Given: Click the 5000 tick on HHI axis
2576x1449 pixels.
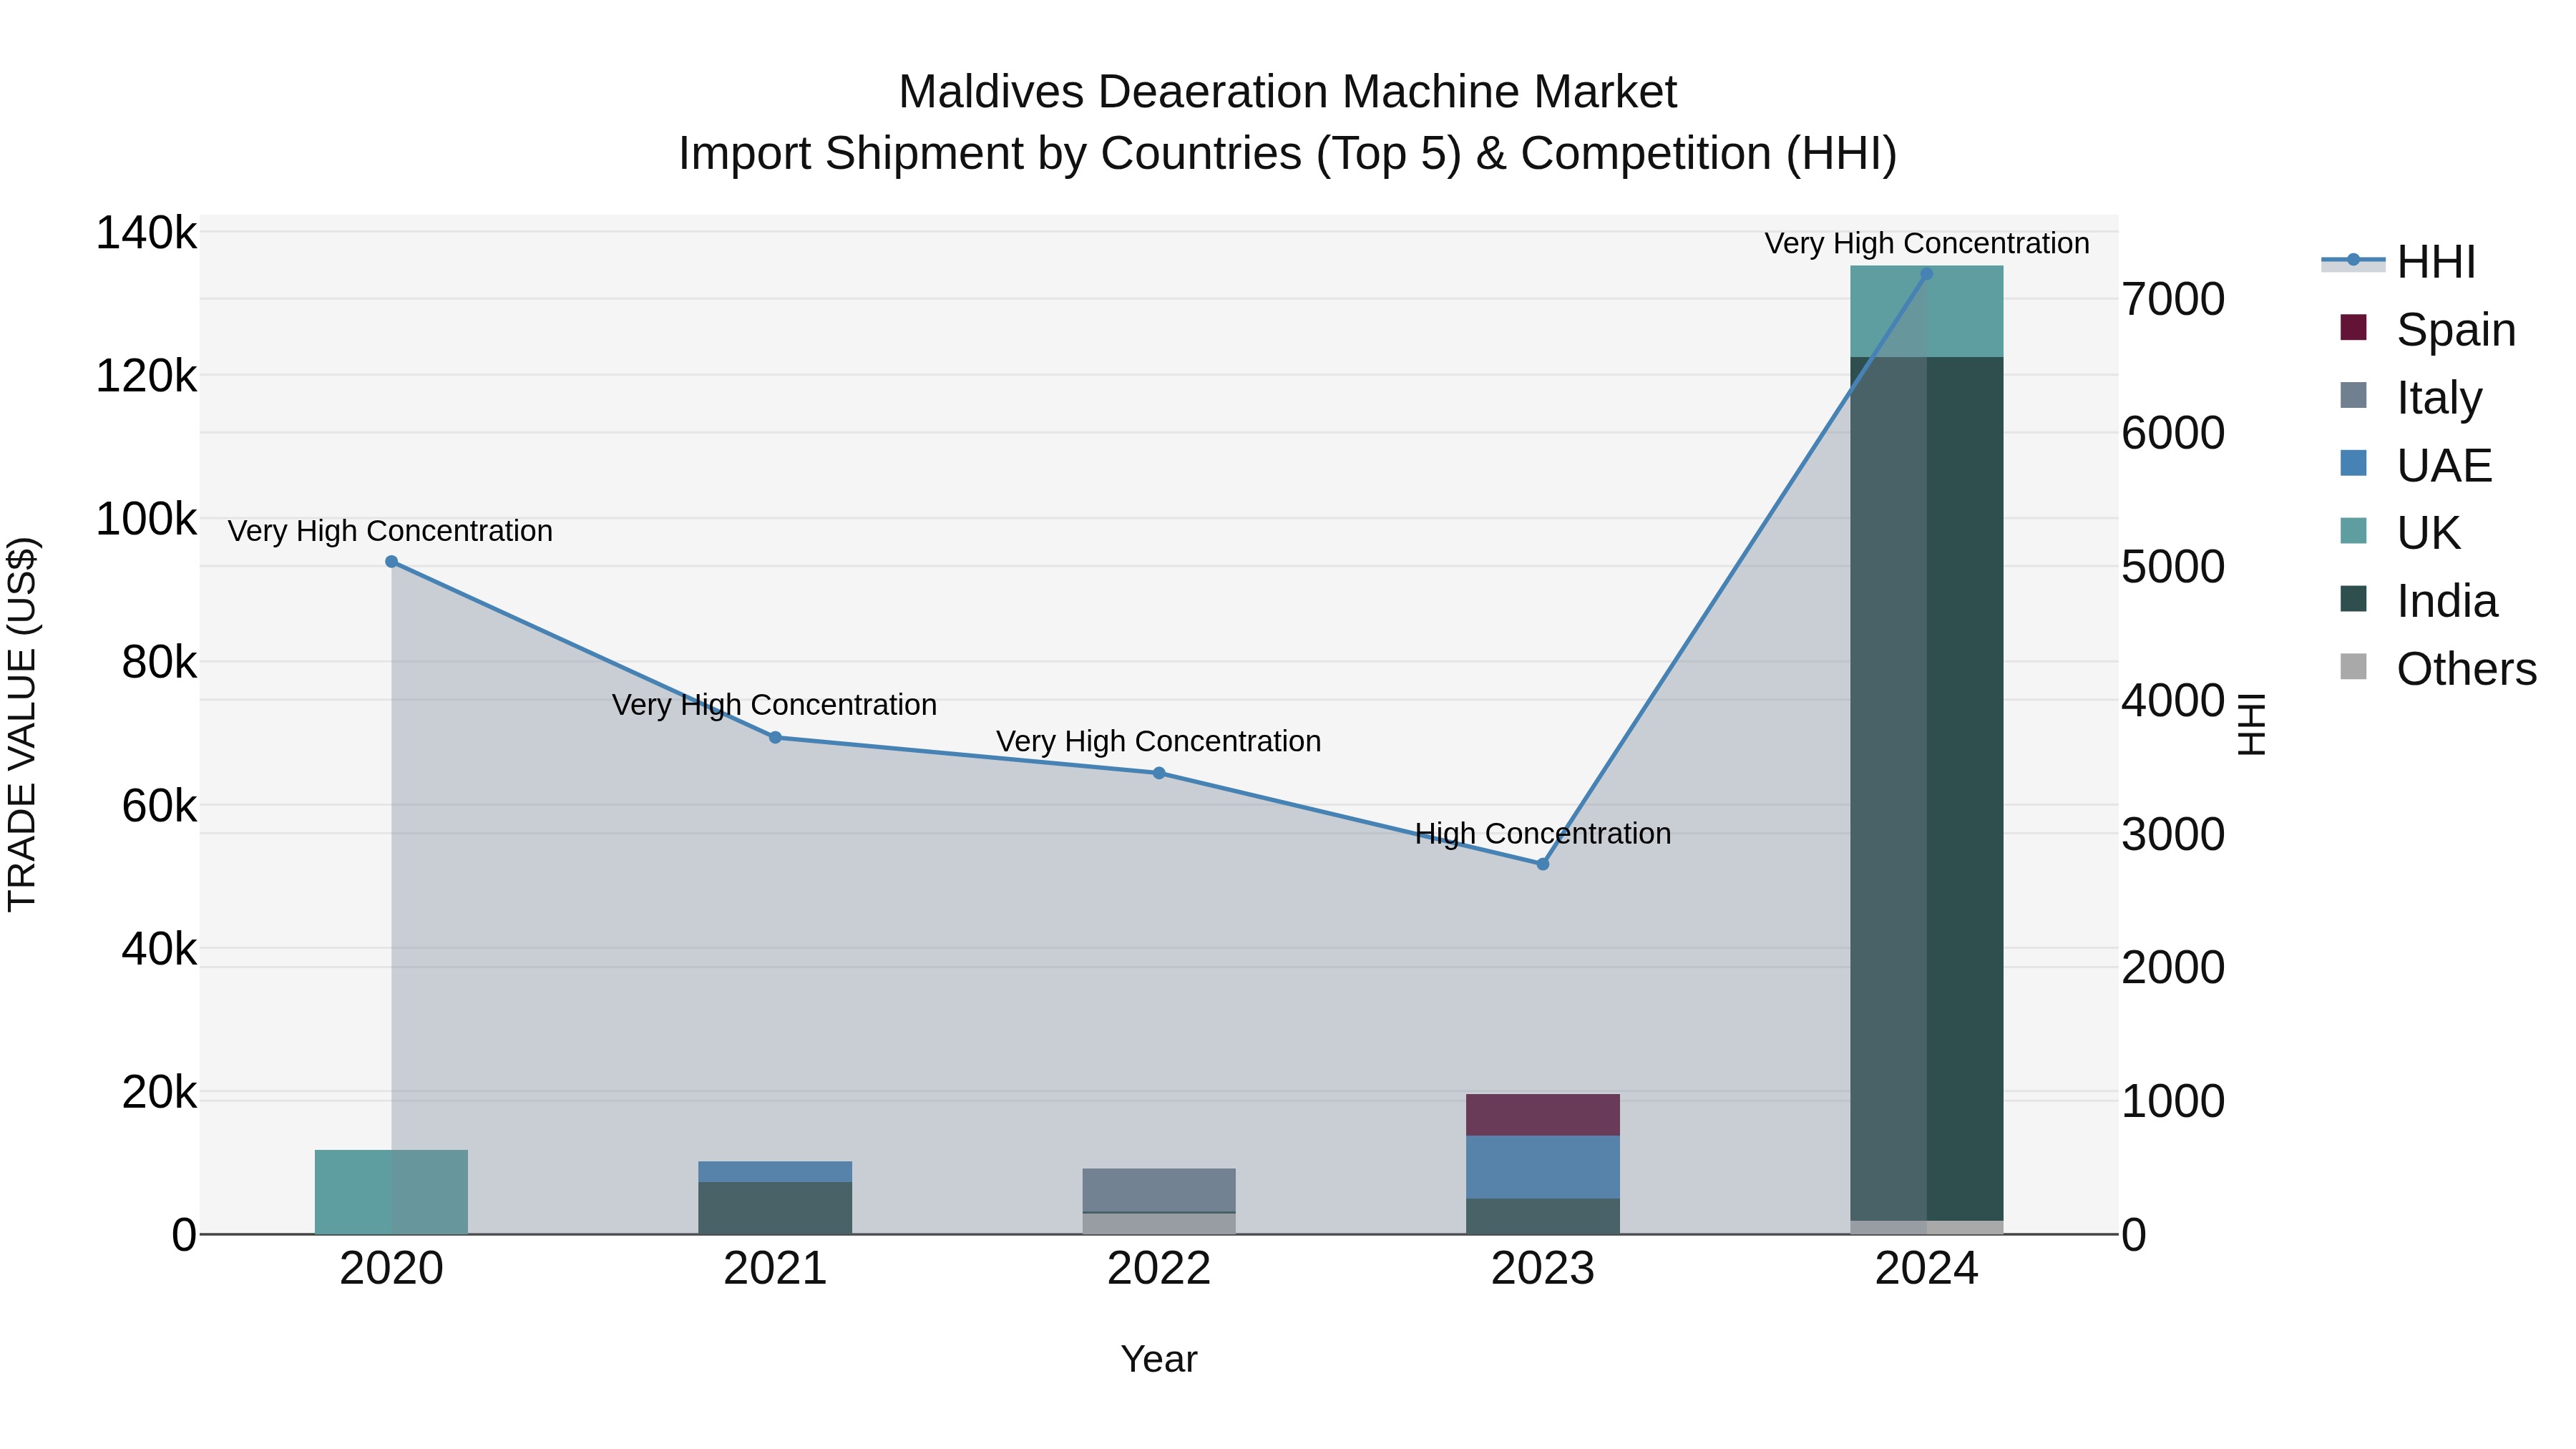Looking at the screenshot, I should [2174, 567].
